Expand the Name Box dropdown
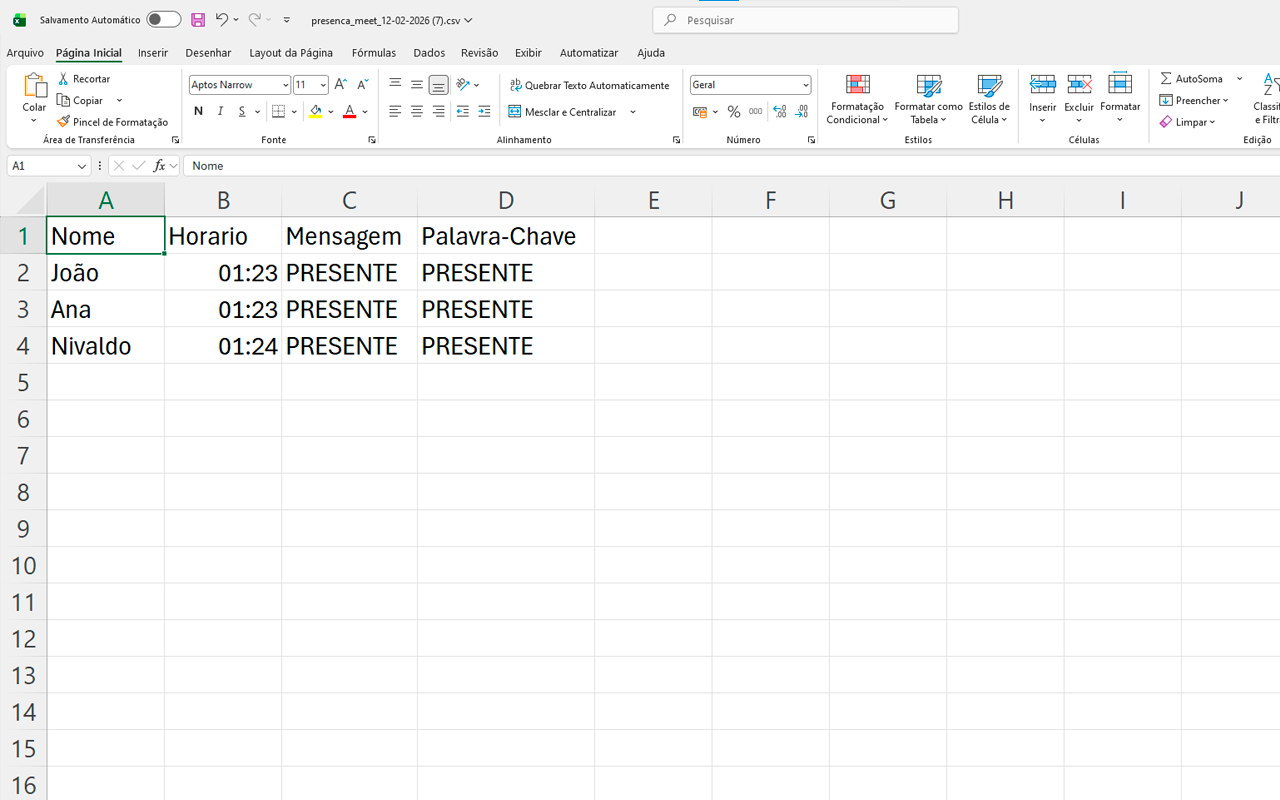1280x800 pixels. [82, 166]
